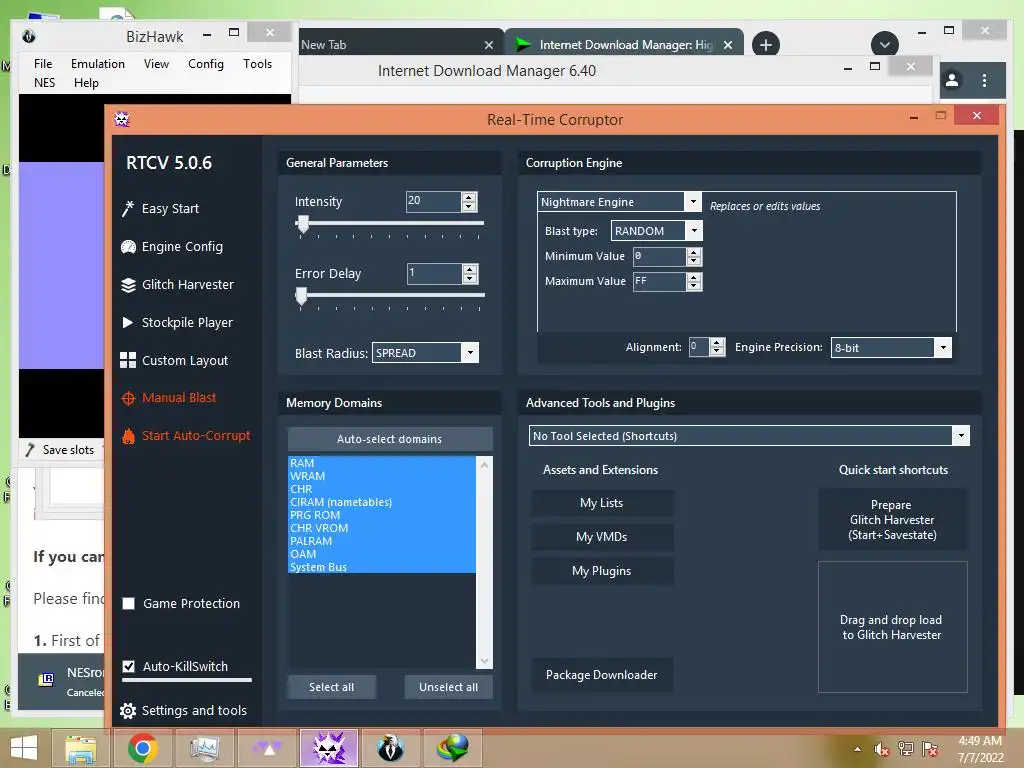Open BizHawk Help menu

(86, 82)
